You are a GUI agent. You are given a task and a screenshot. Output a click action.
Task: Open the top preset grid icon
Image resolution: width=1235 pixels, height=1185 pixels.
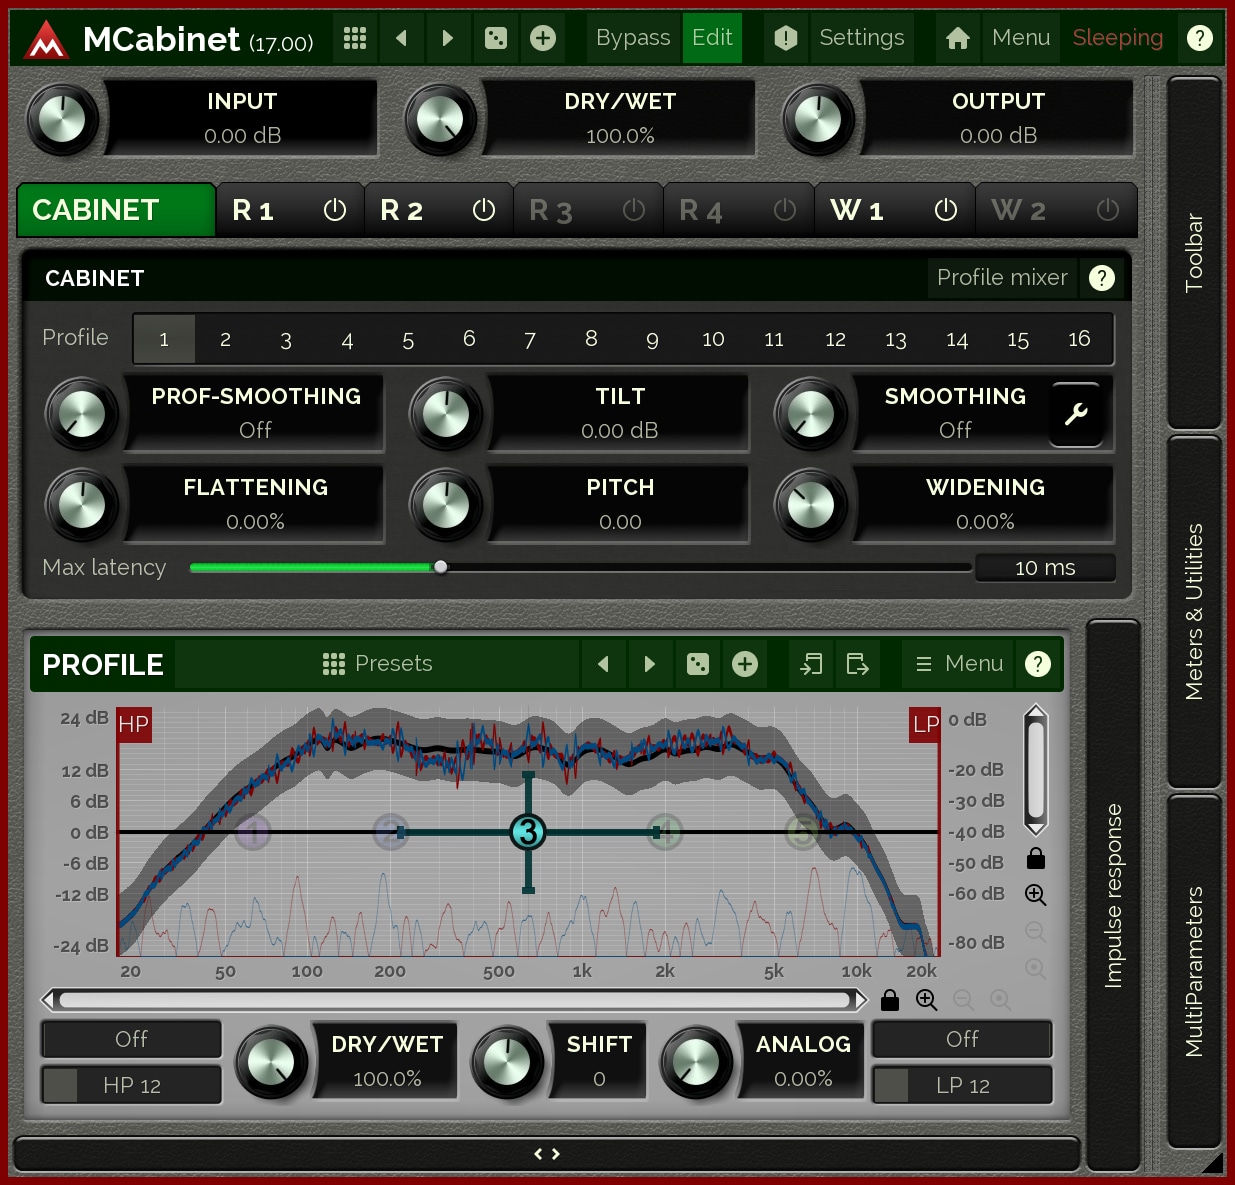coord(355,38)
